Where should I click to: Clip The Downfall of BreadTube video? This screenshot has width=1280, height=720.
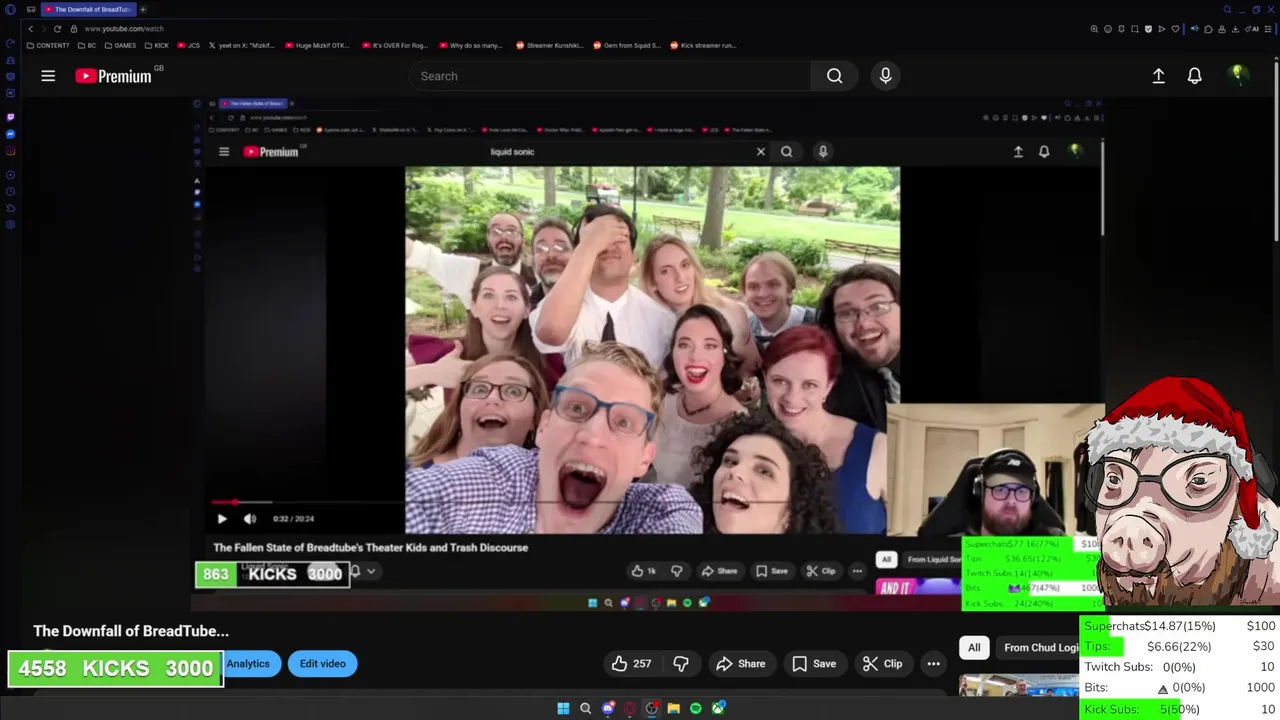[882, 664]
